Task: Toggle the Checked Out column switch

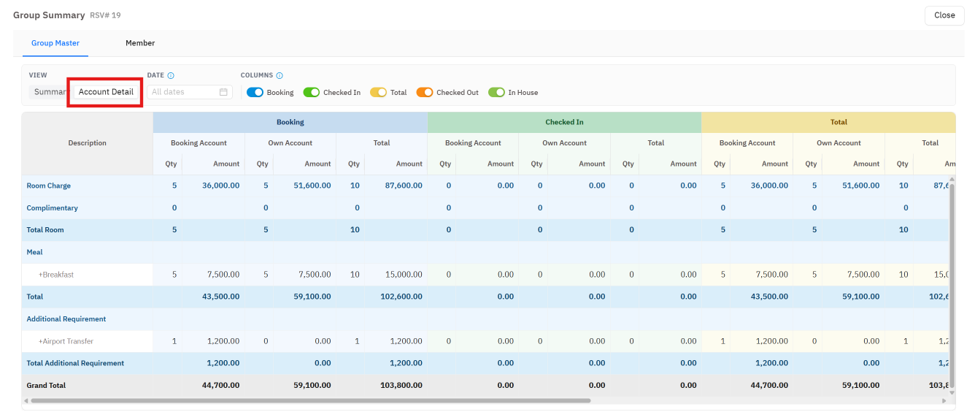Action: pyautogui.click(x=425, y=92)
